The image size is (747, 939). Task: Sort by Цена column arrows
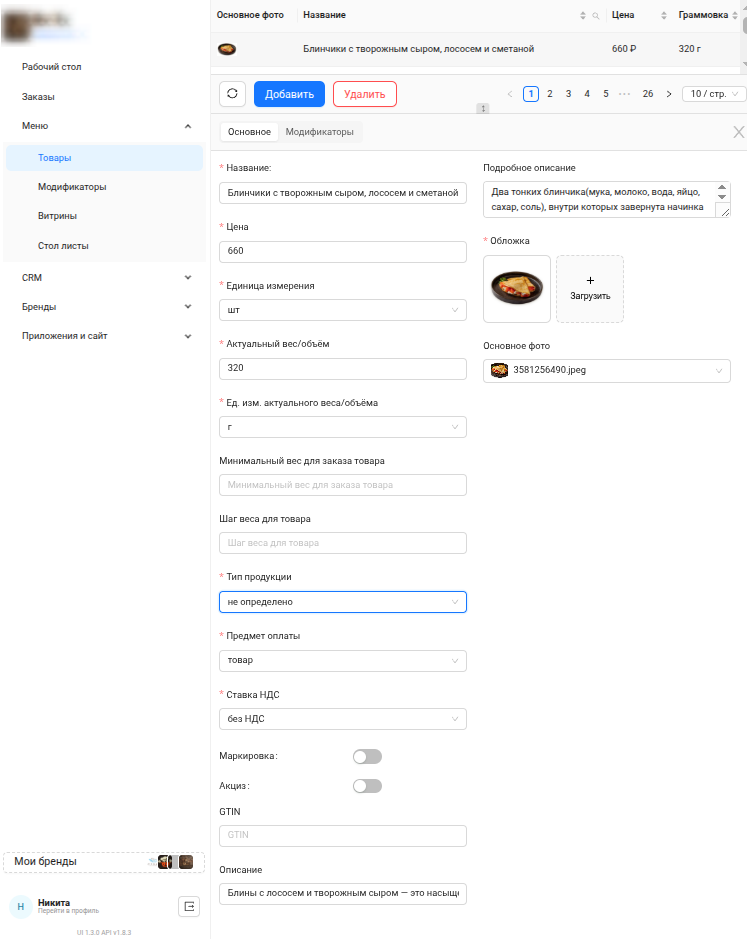663,16
